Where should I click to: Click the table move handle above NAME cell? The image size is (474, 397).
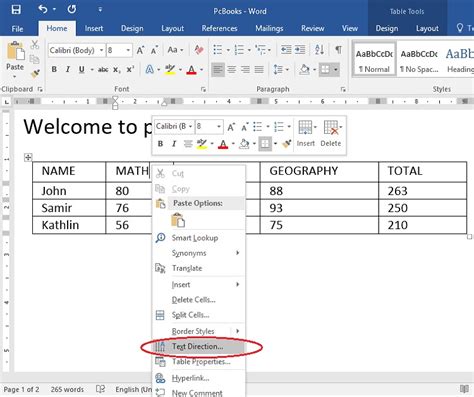[28, 157]
